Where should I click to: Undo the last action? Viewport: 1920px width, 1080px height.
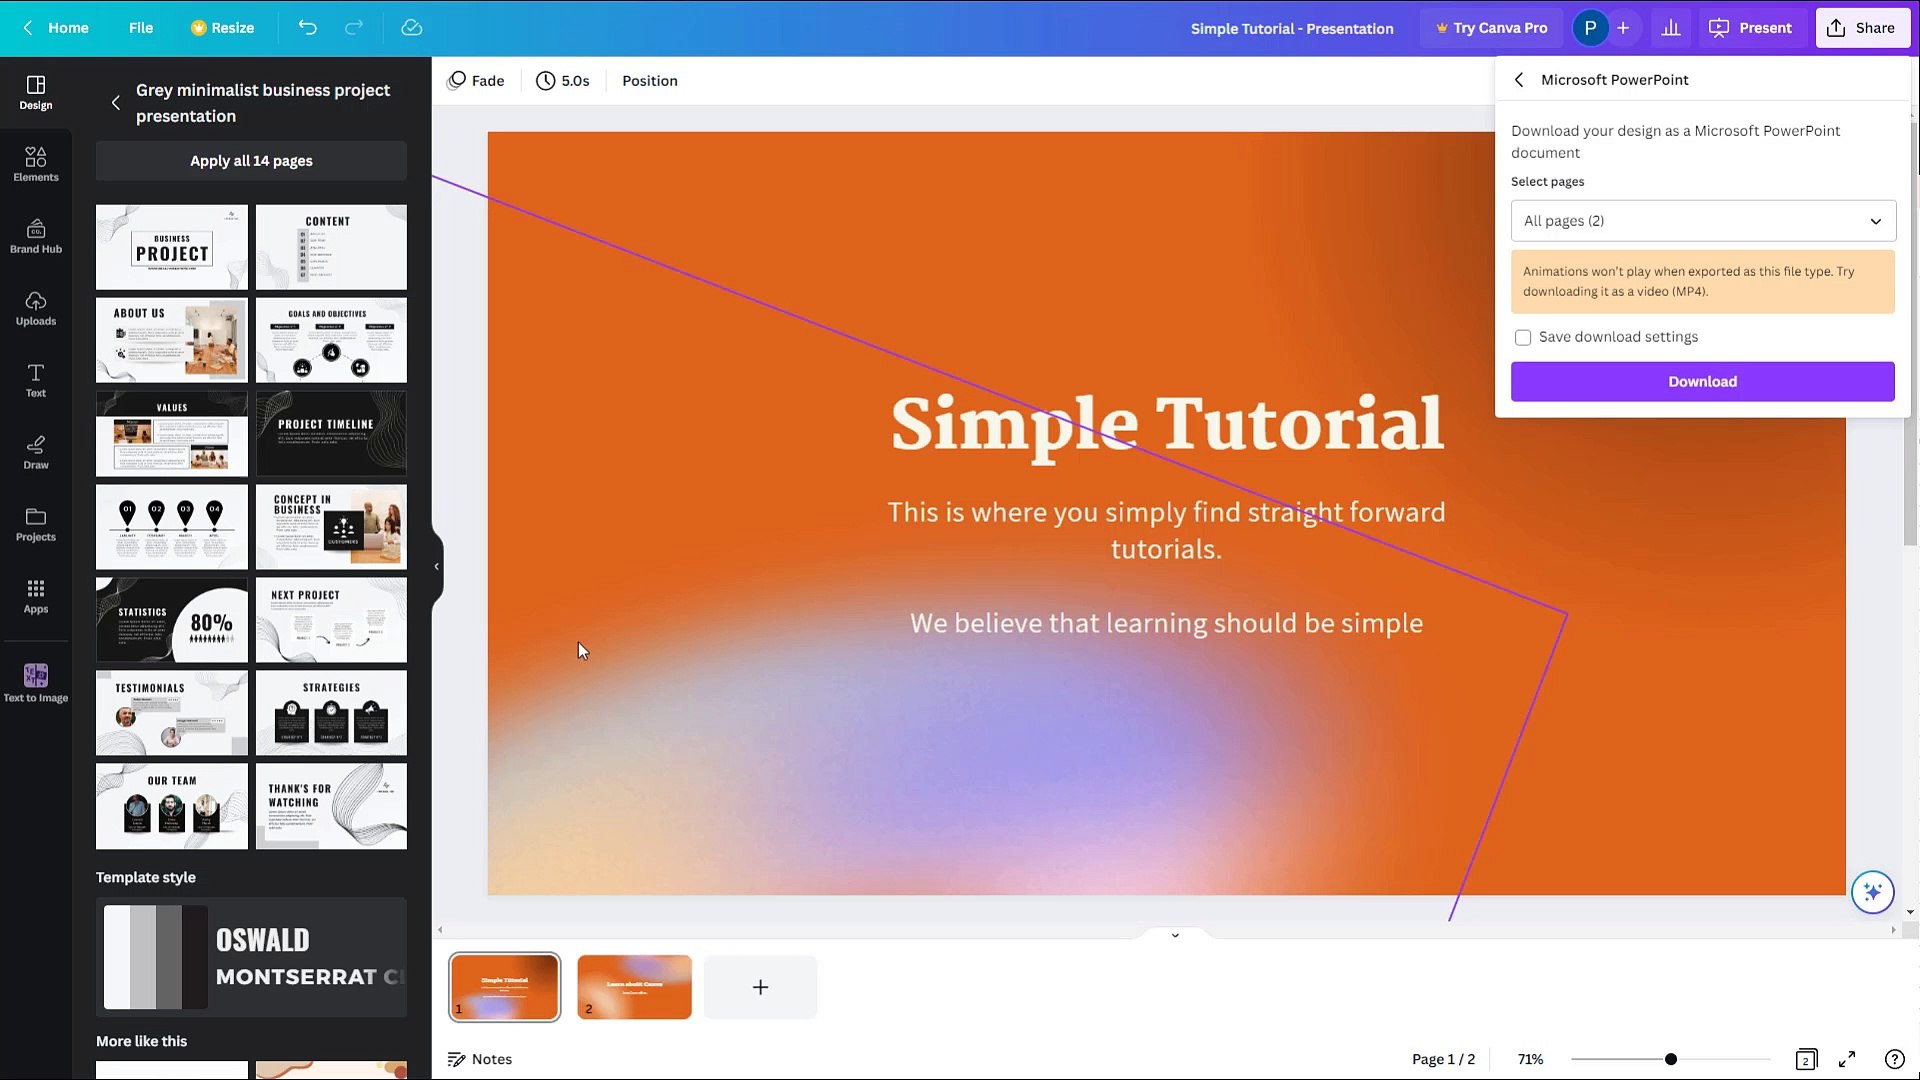(x=307, y=27)
